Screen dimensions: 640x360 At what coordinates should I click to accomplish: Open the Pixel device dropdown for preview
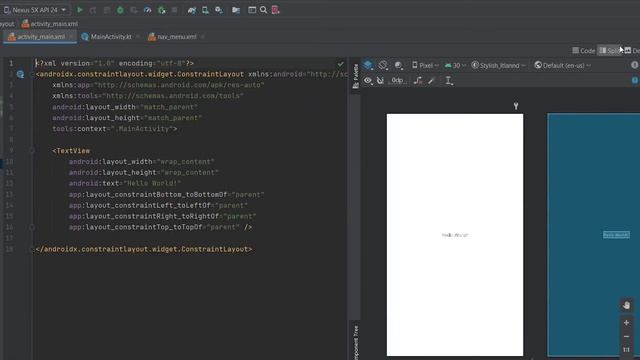(x=425, y=65)
